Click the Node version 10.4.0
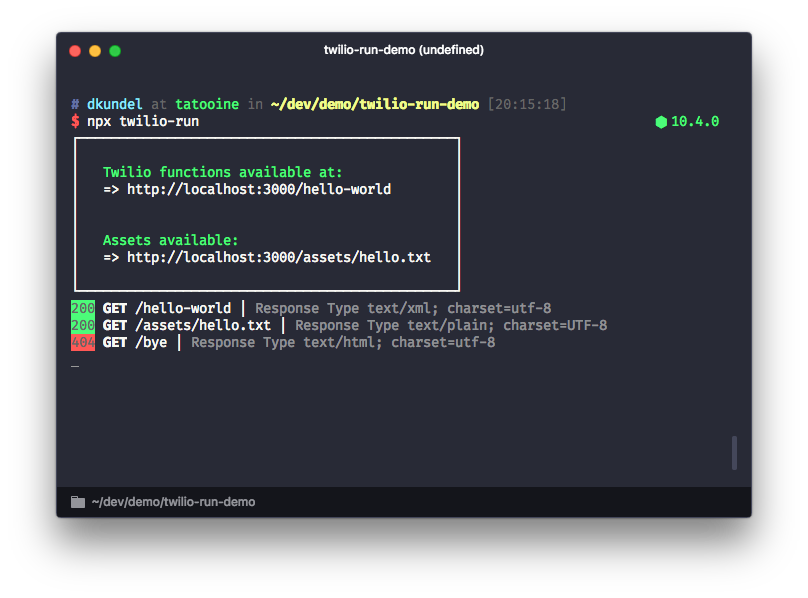 tap(695, 122)
